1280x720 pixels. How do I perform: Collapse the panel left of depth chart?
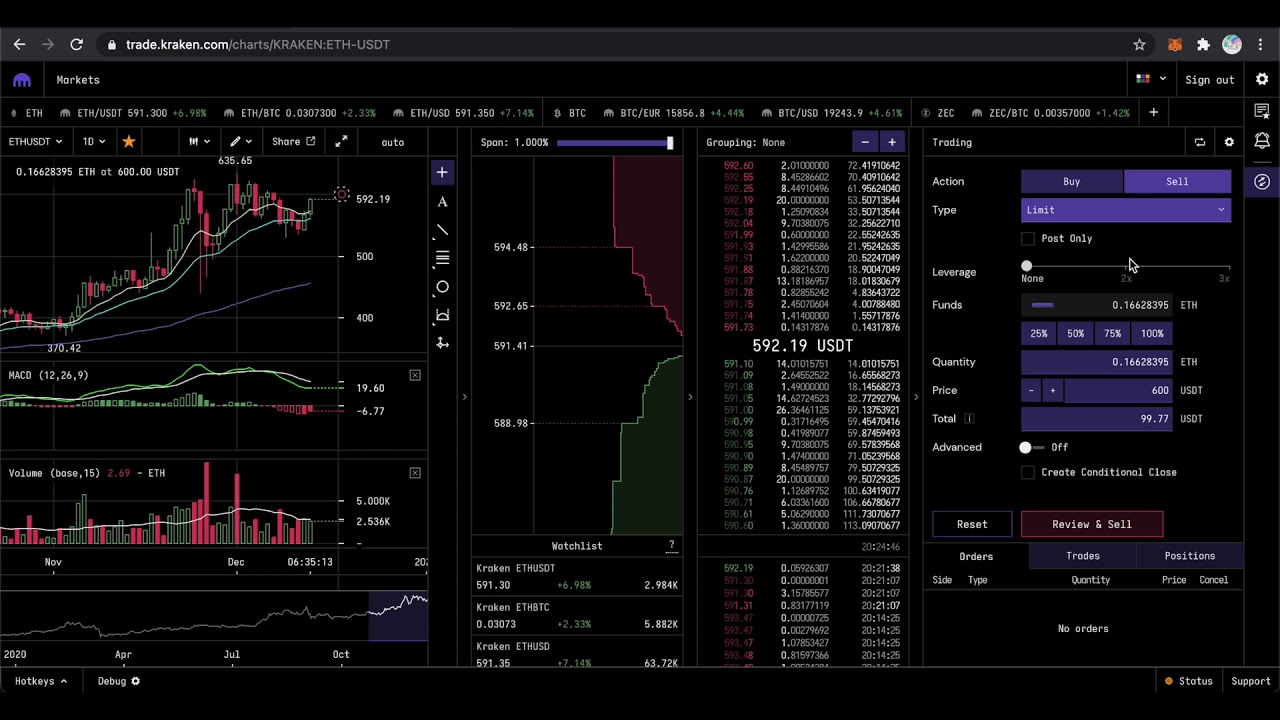pos(464,397)
